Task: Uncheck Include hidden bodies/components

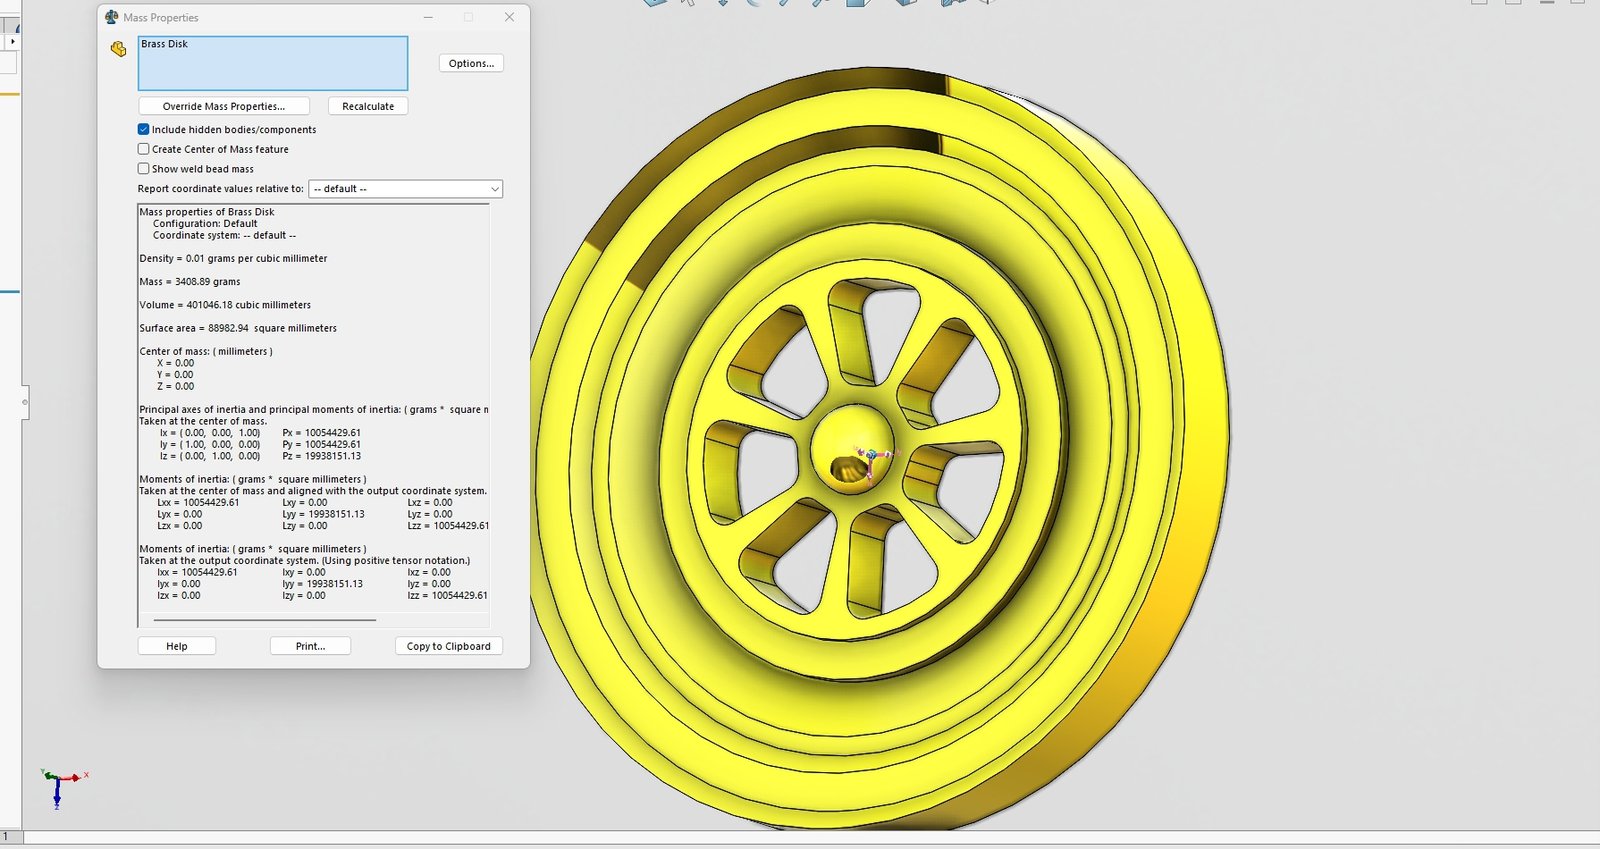Action: [144, 129]
